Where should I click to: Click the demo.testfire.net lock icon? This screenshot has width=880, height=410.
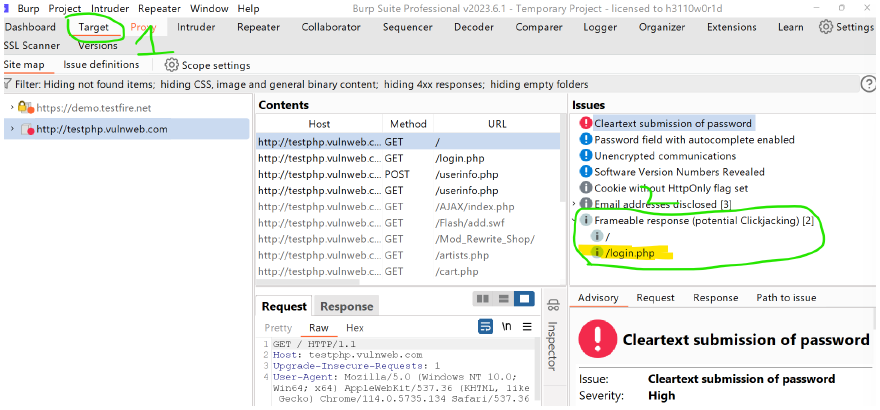(25, 107)
